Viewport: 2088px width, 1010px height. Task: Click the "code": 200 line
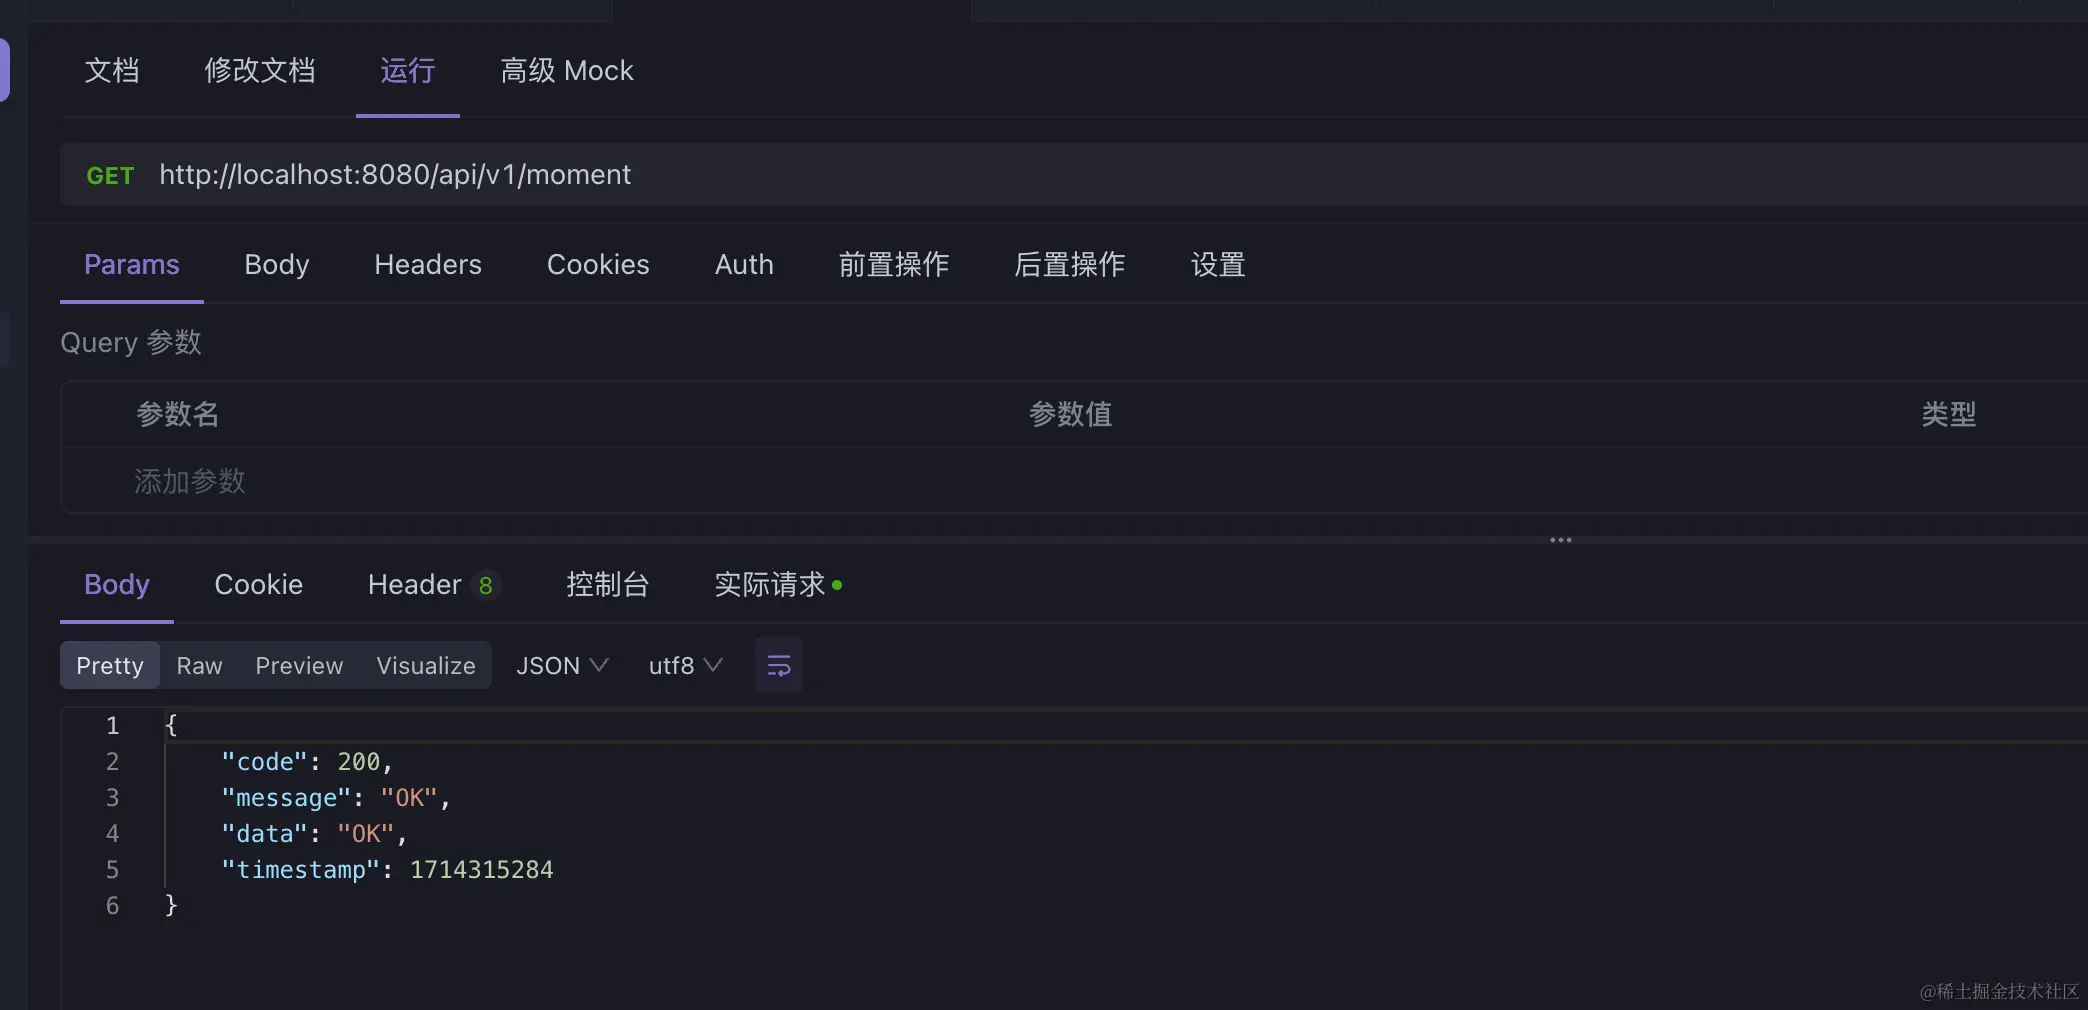click(307, 762)
